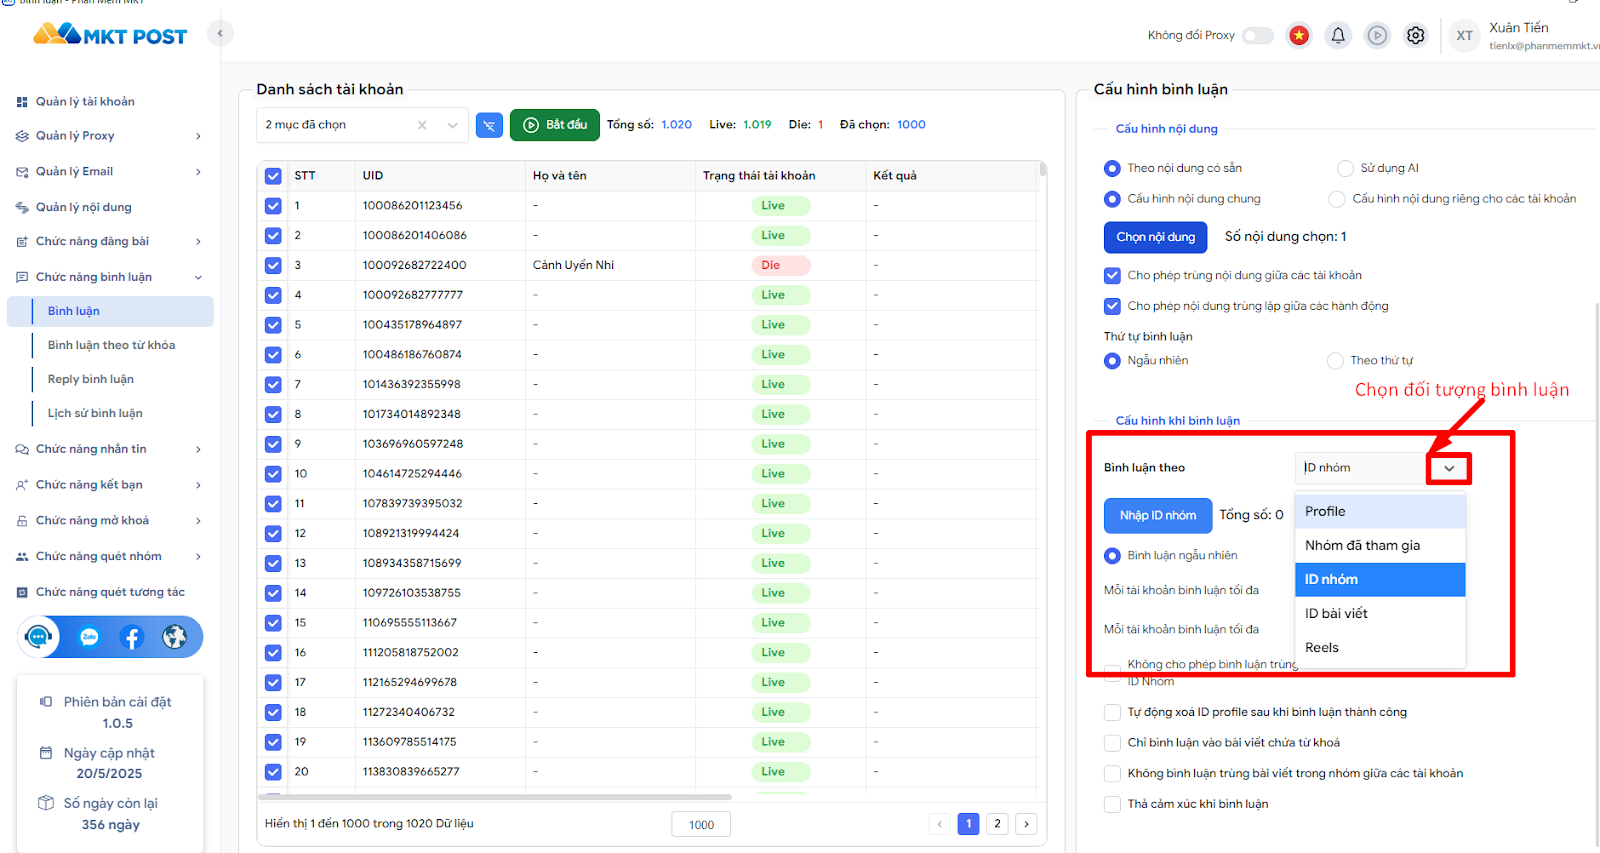Click the blue filter clear icon button
This screenshot has width=1600, height=853.
489,125
